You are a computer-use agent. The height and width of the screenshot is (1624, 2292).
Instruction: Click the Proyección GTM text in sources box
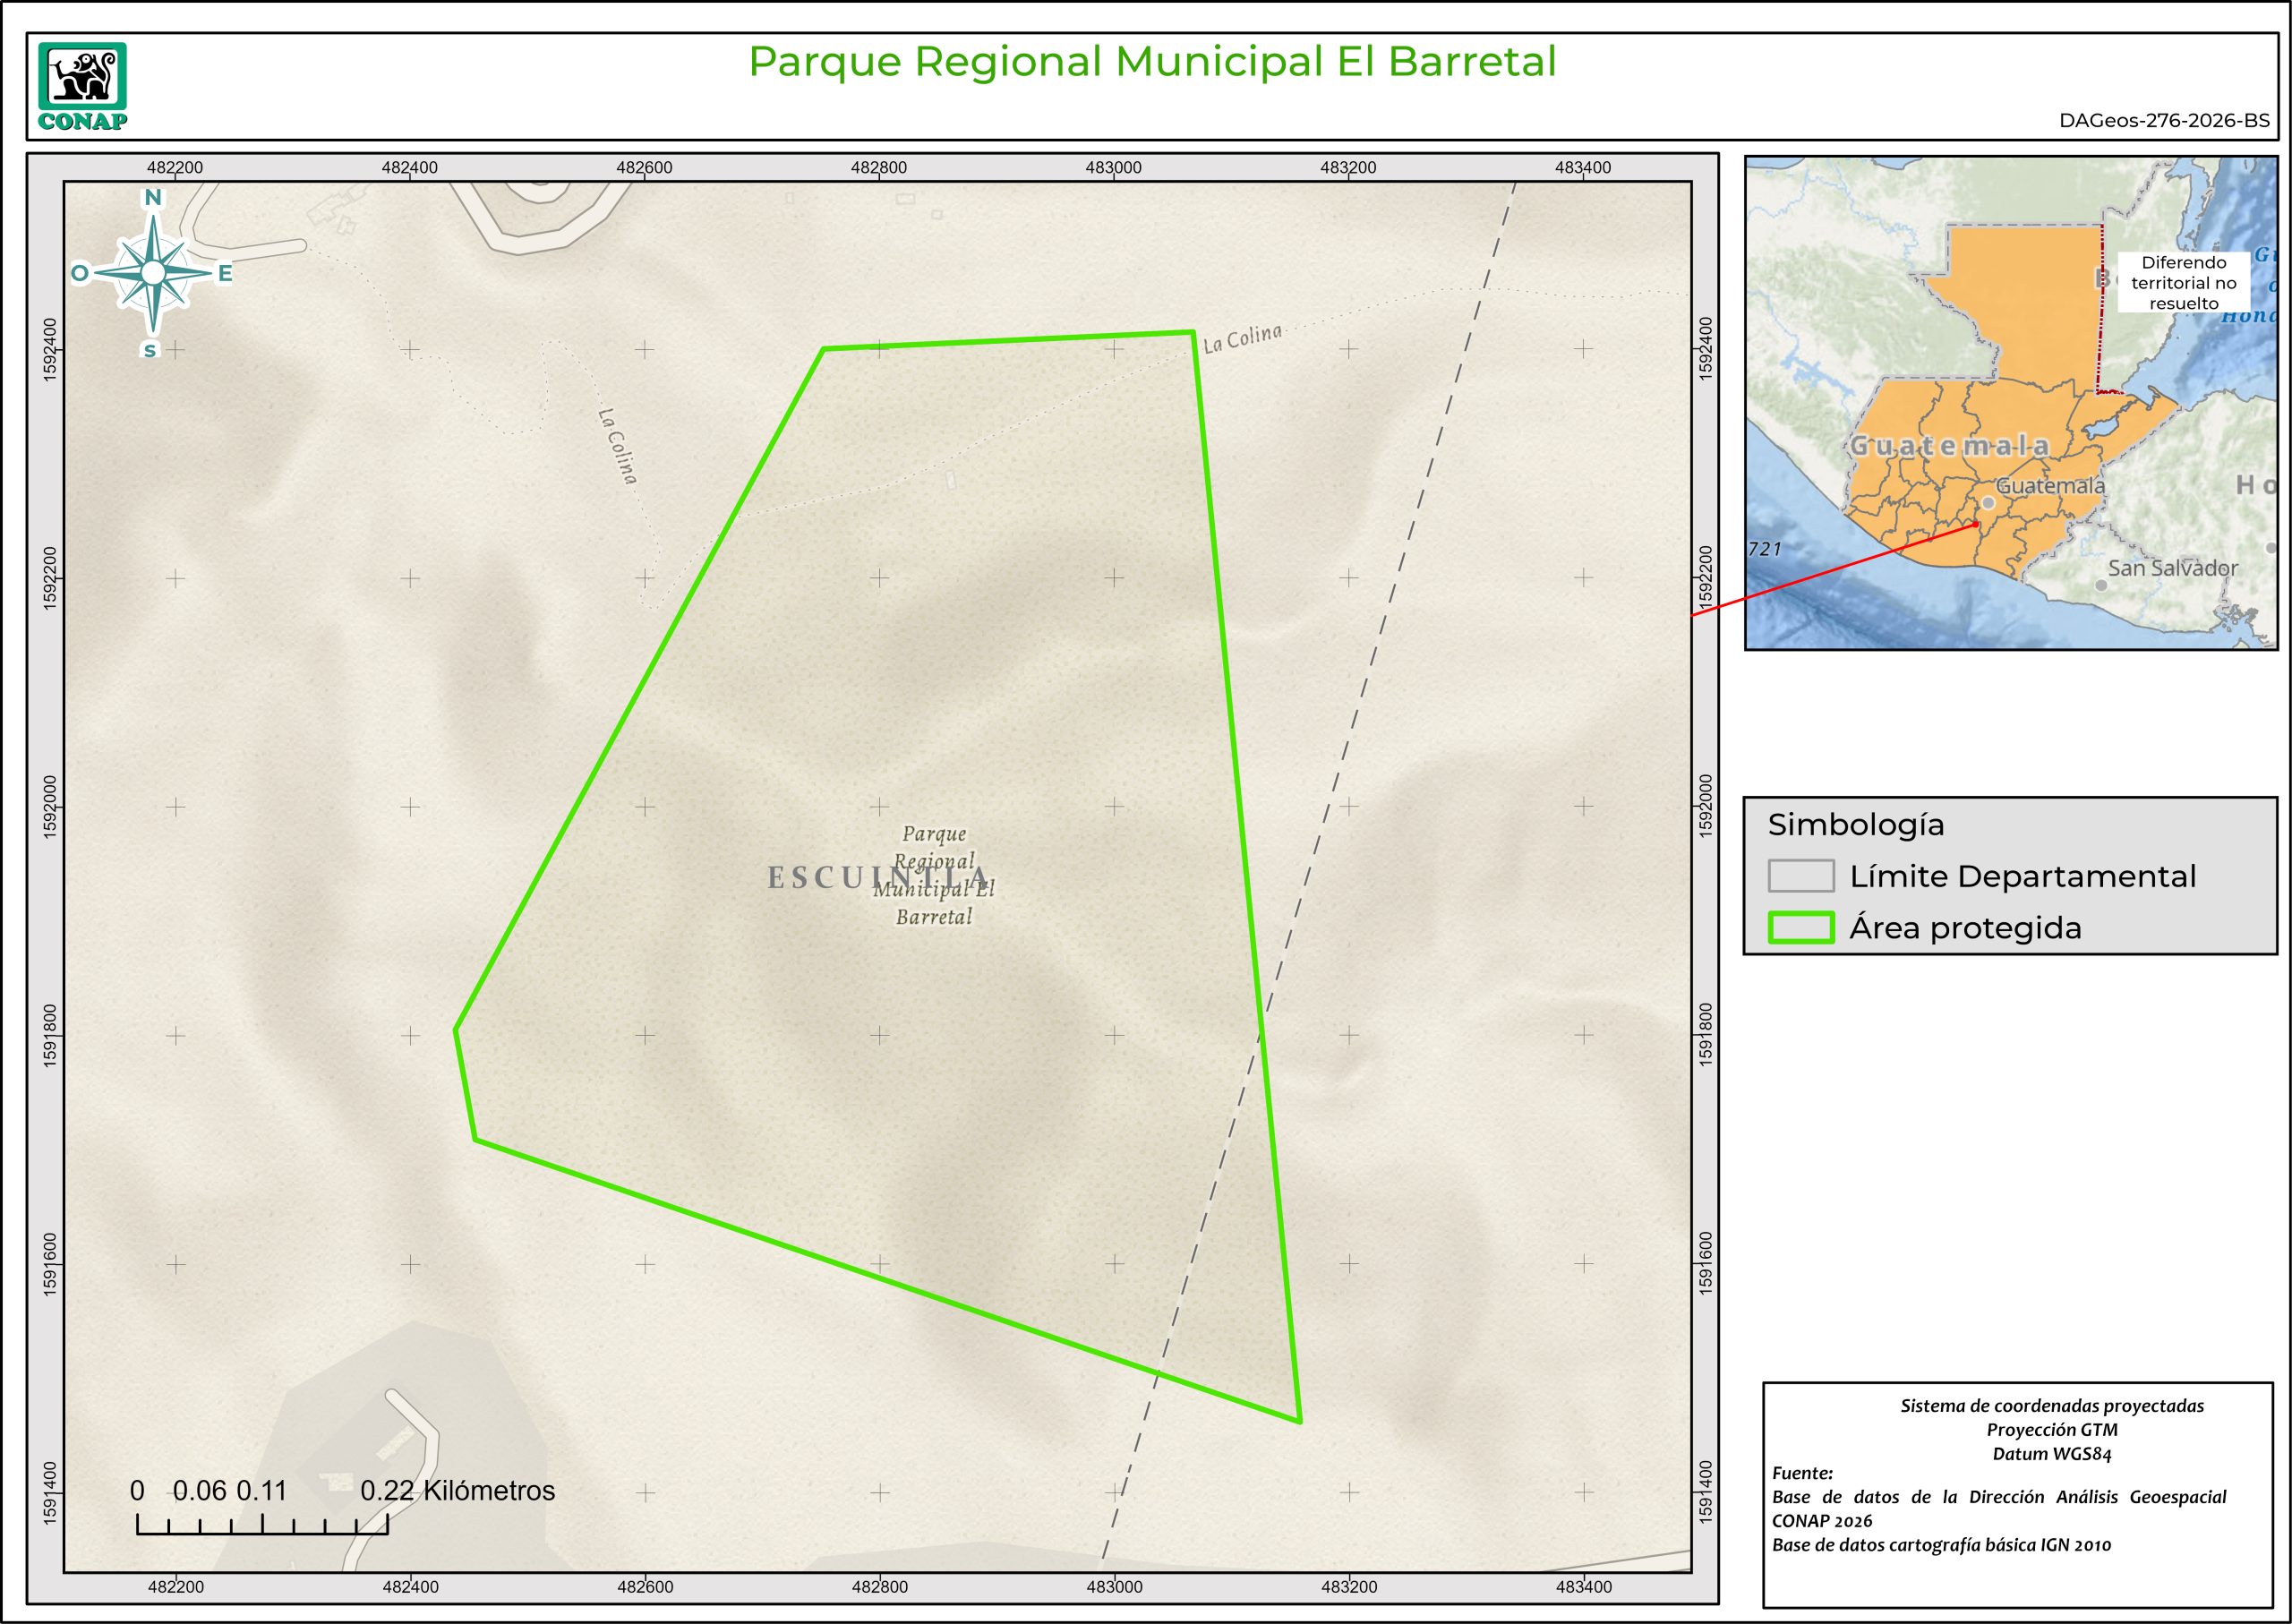[2052, 1430]
